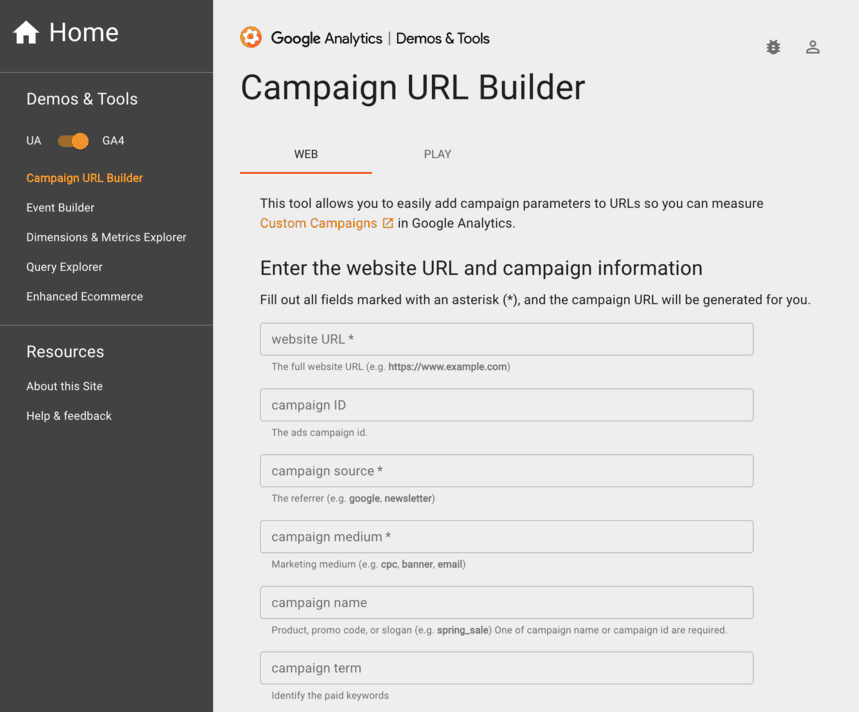Open About this Site link
859x712 pixels.
pyautogui.click(x=64, y=386)
